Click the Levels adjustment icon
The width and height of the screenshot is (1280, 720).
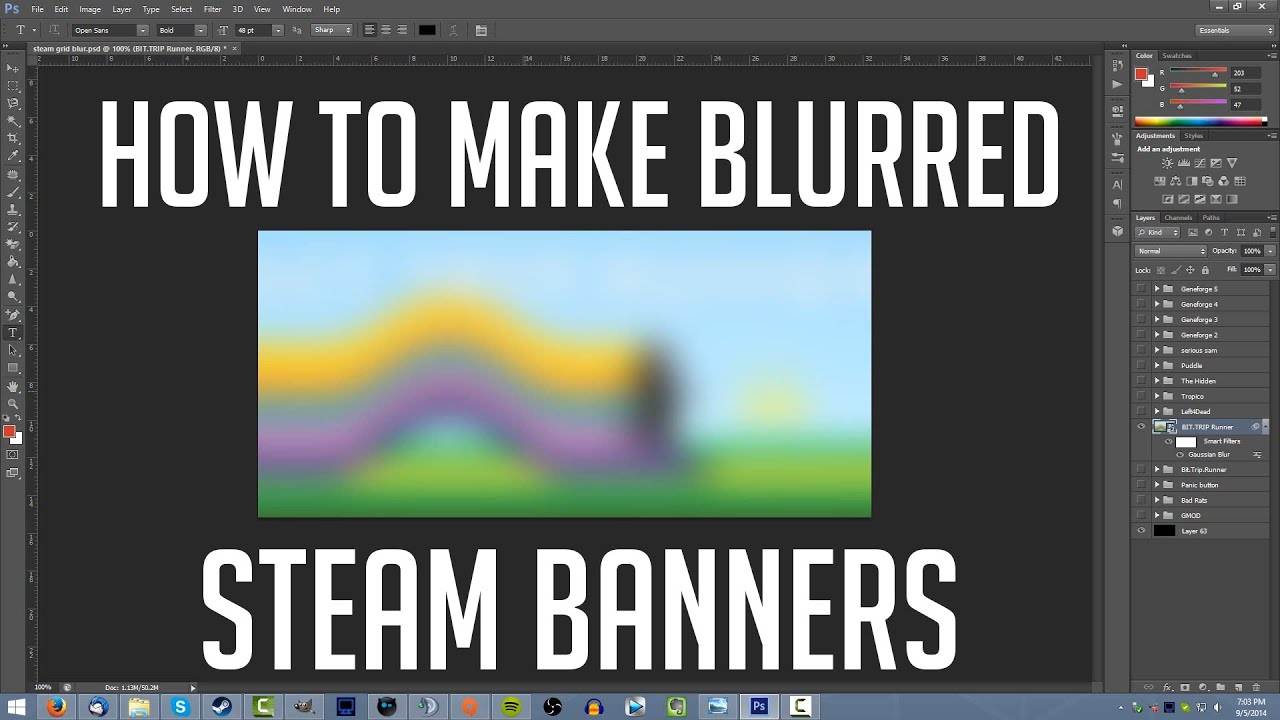tap(1184, 163)
